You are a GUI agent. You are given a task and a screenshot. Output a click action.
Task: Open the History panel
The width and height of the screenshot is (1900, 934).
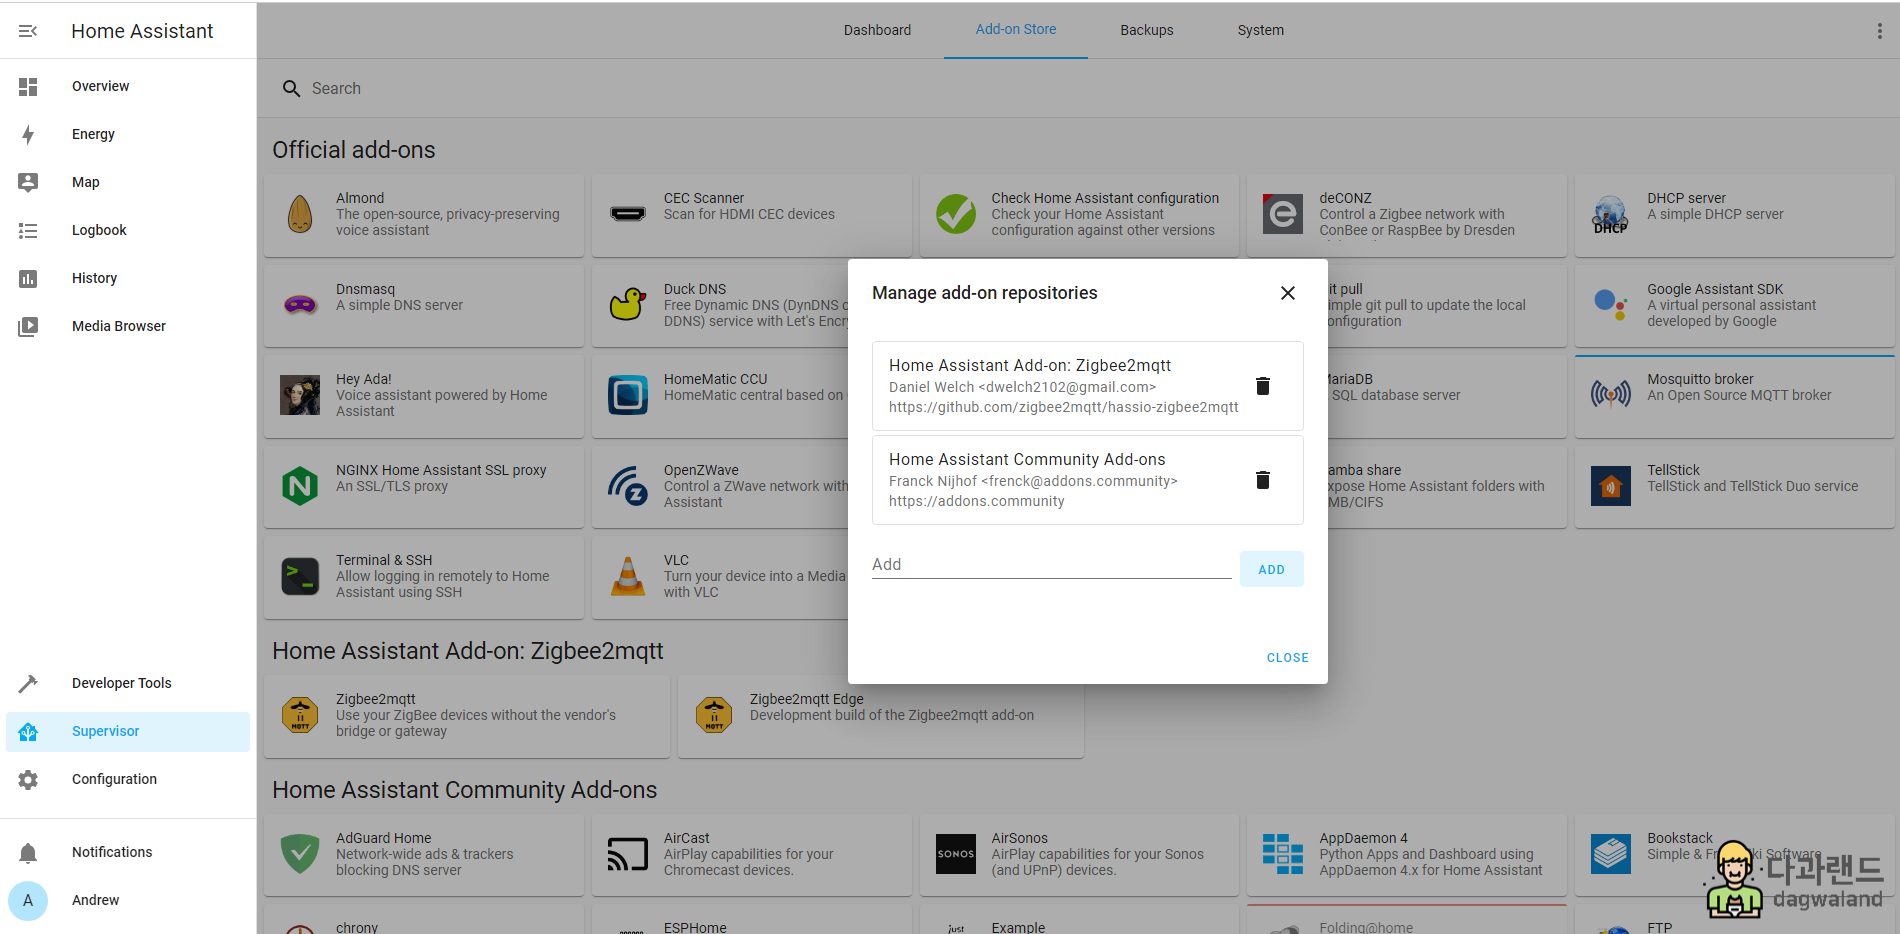click(x=128, y=278)
